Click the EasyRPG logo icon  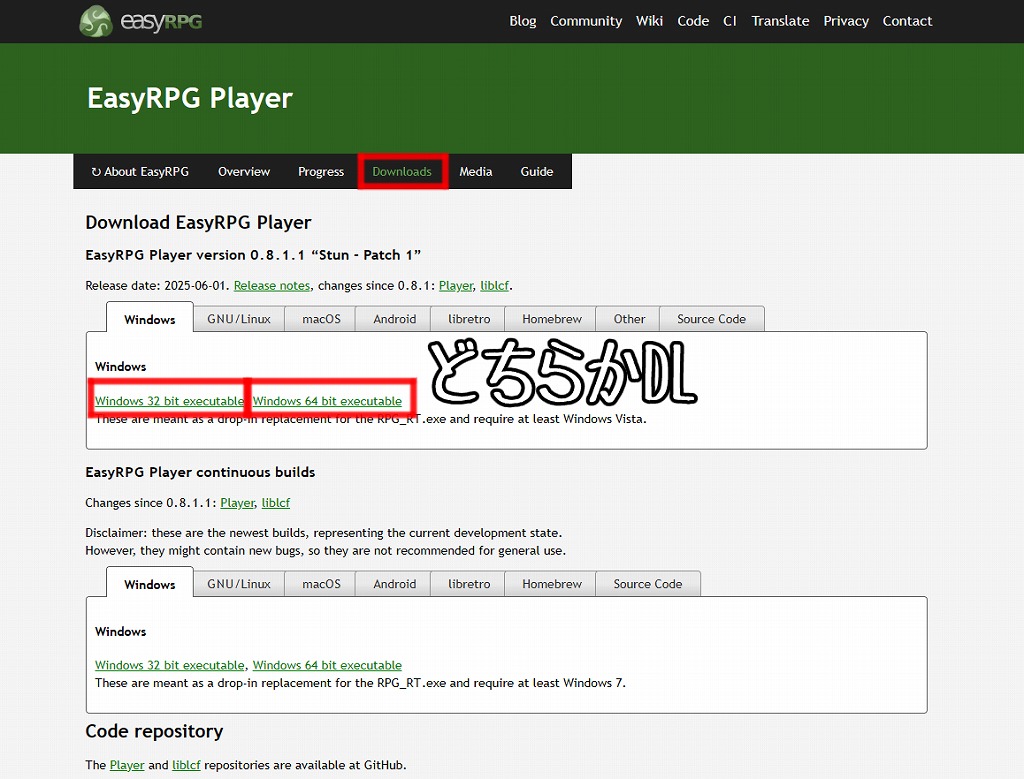tap(96, 21)
